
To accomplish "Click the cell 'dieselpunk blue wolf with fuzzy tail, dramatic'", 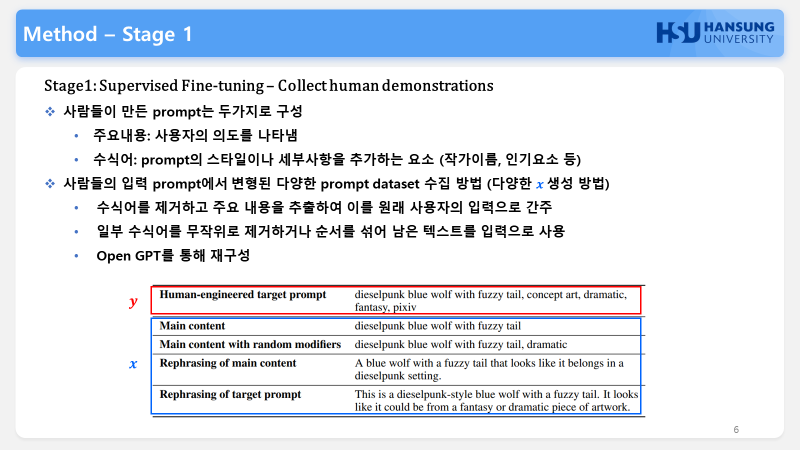I will pos(461,344).
